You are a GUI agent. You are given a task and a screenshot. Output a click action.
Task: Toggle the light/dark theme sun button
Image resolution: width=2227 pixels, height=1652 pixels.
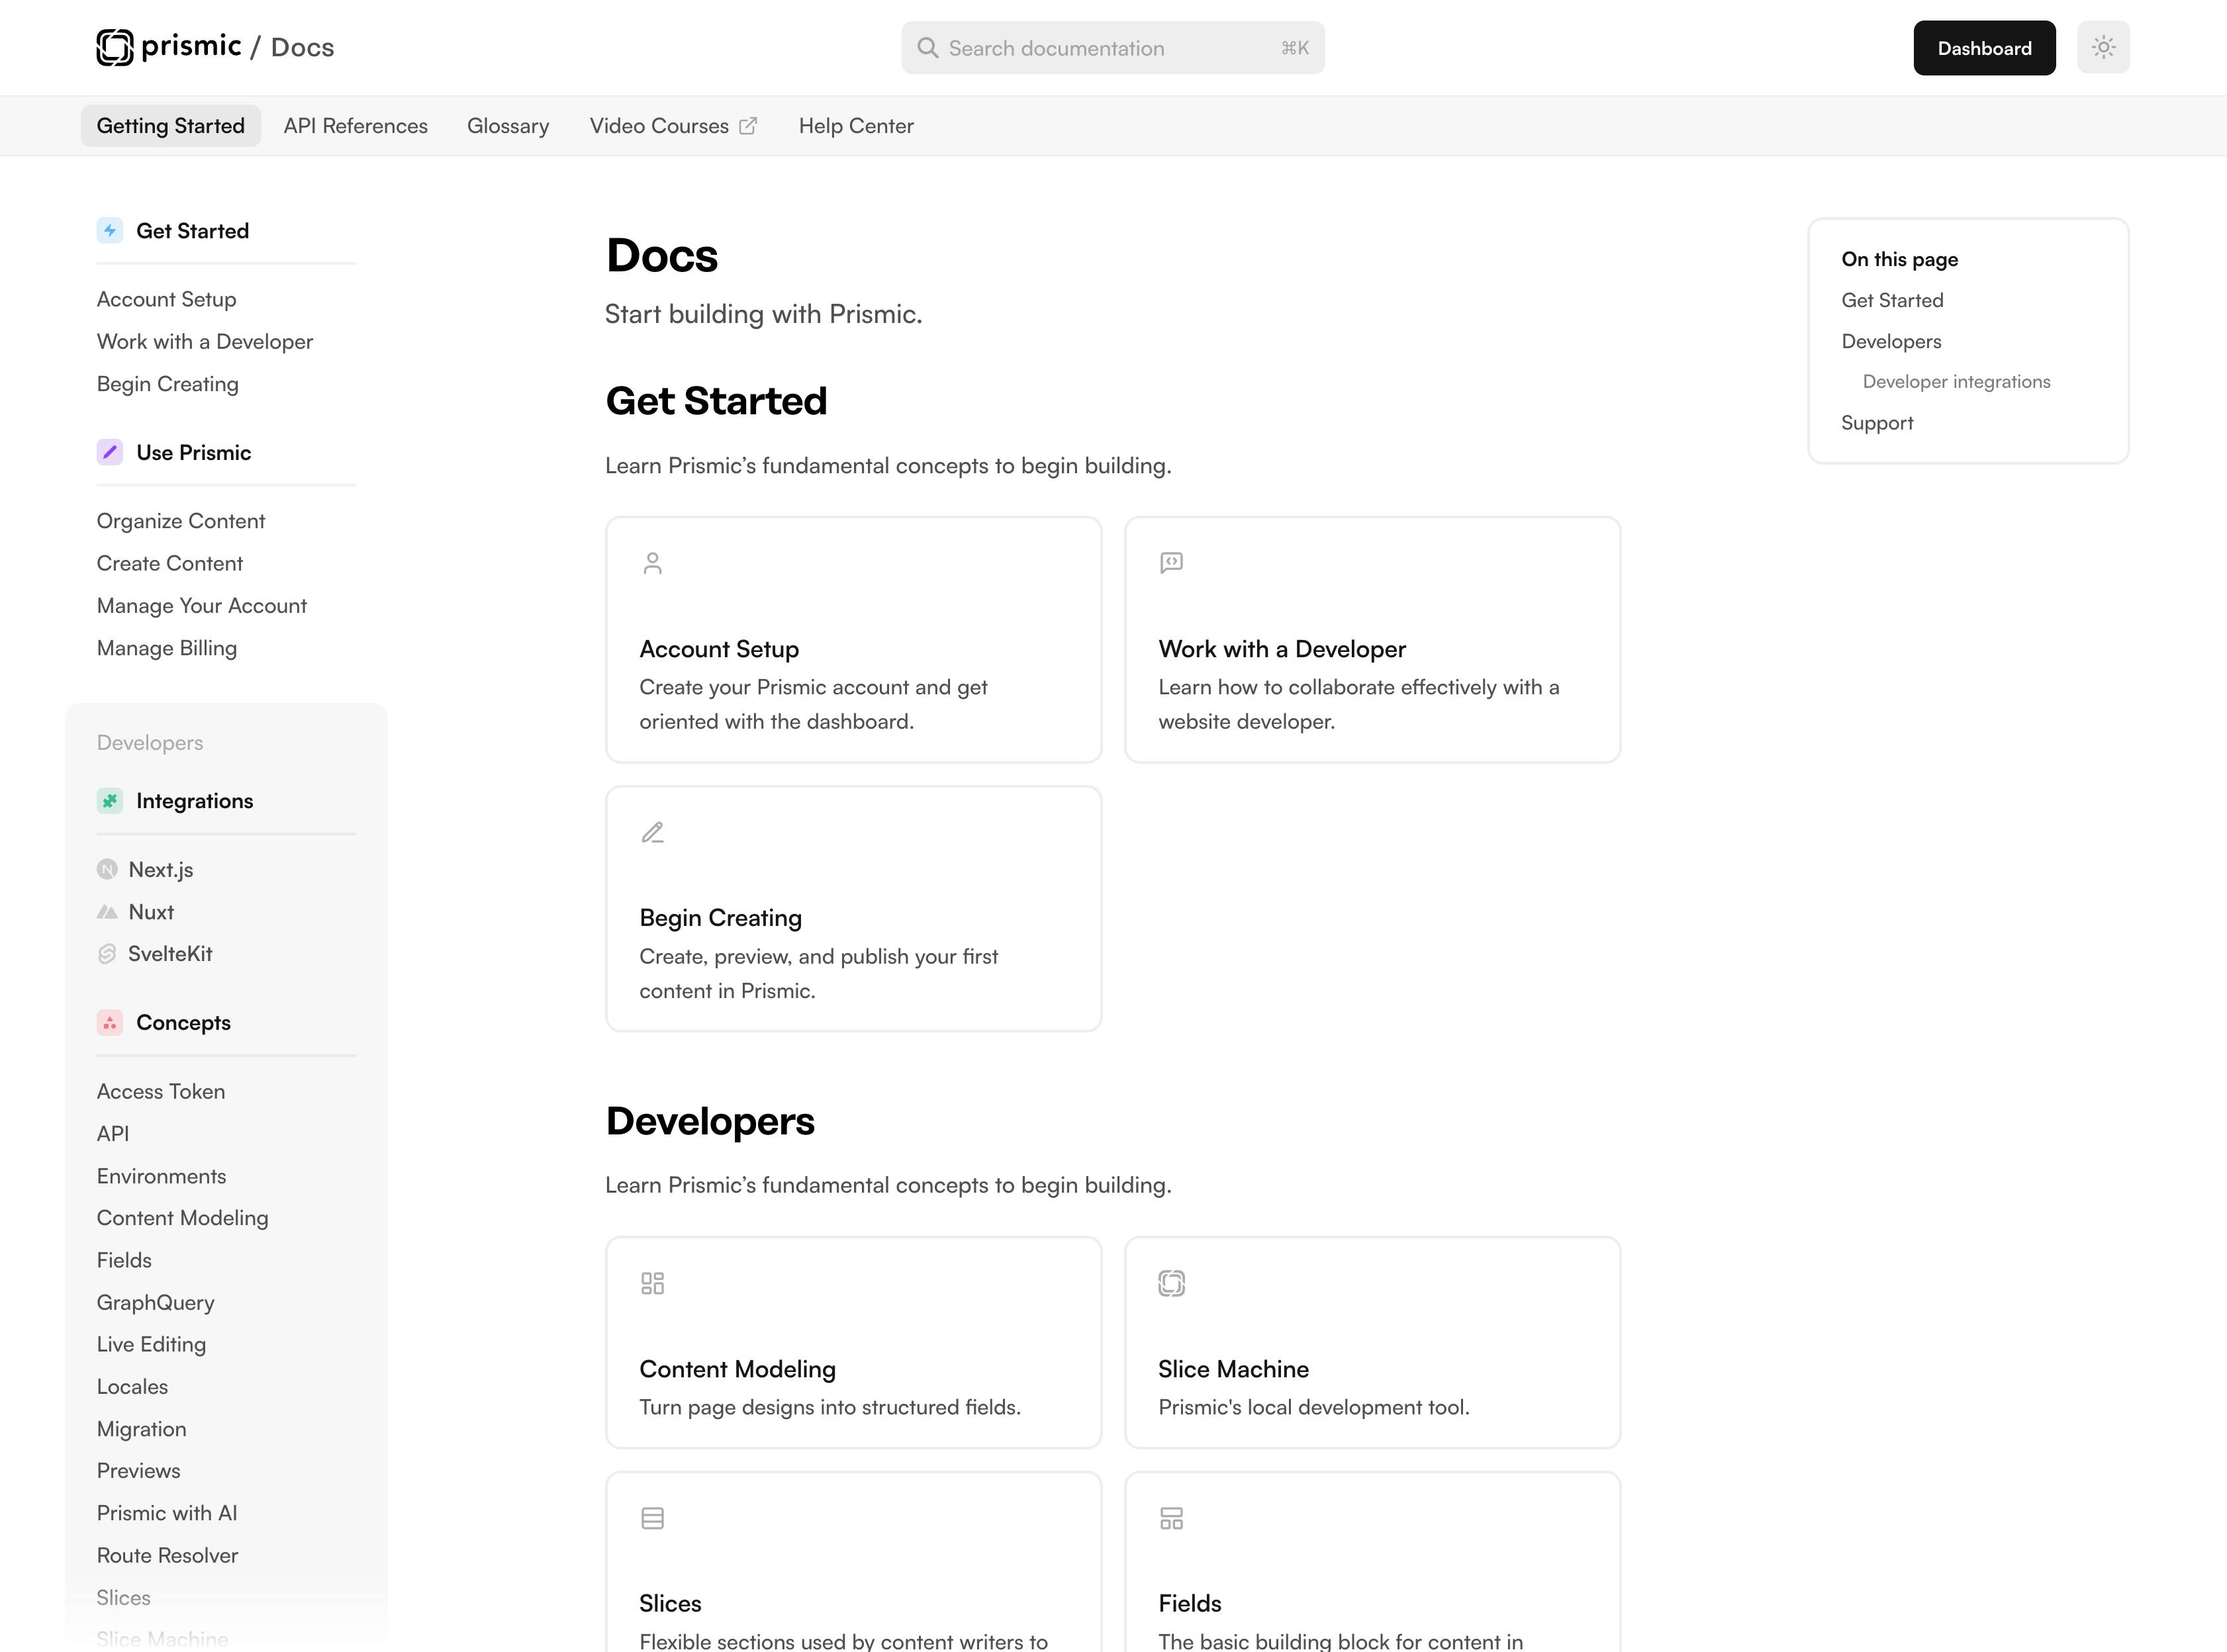point(2103,47)
